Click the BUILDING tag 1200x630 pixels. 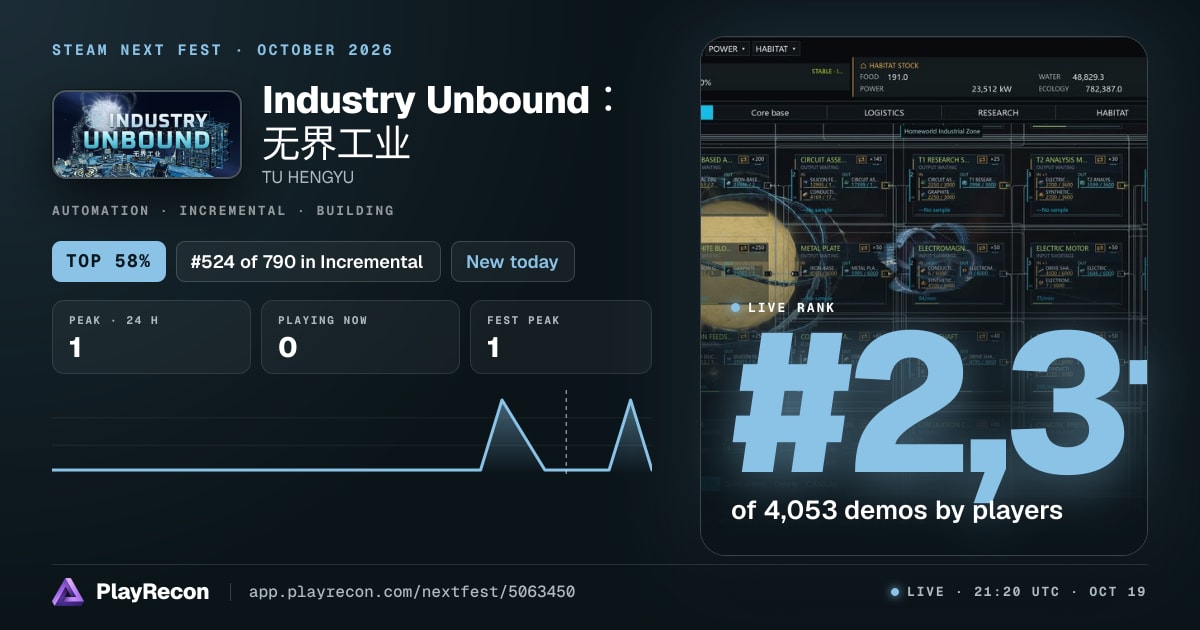(355, 211)
